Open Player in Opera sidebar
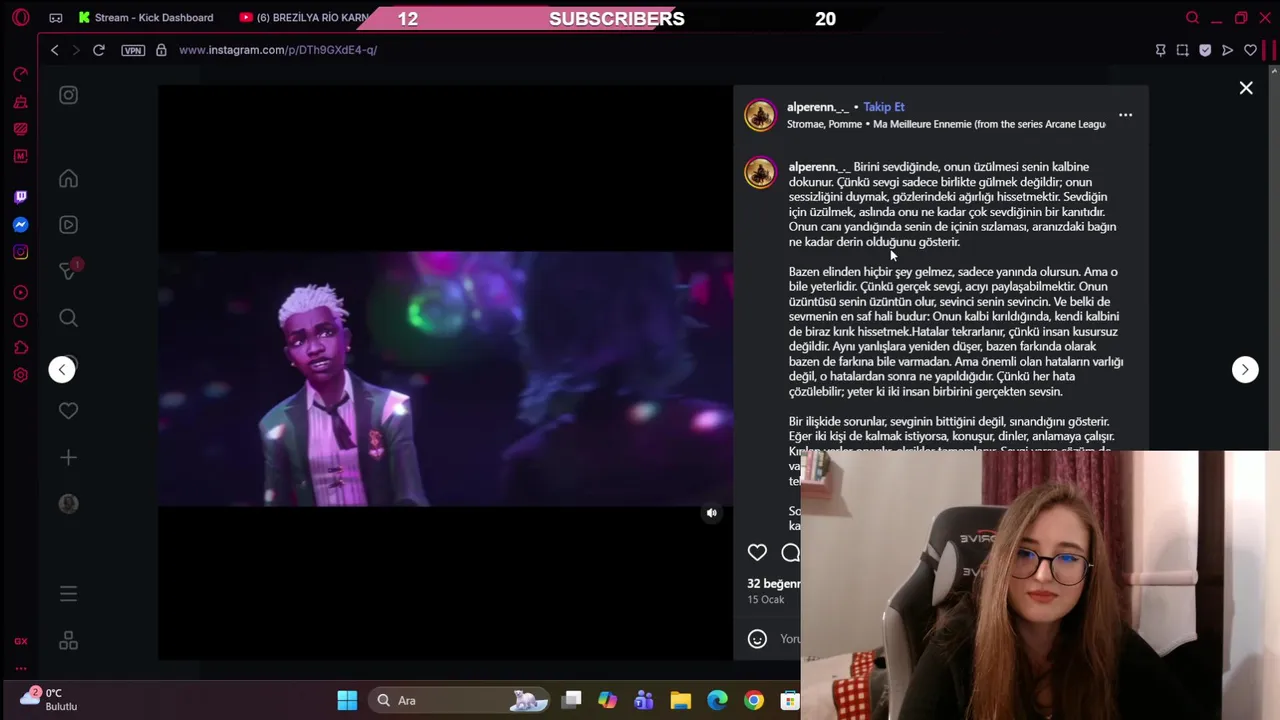This screenshot has width=1280, height=720. point(20,293)
